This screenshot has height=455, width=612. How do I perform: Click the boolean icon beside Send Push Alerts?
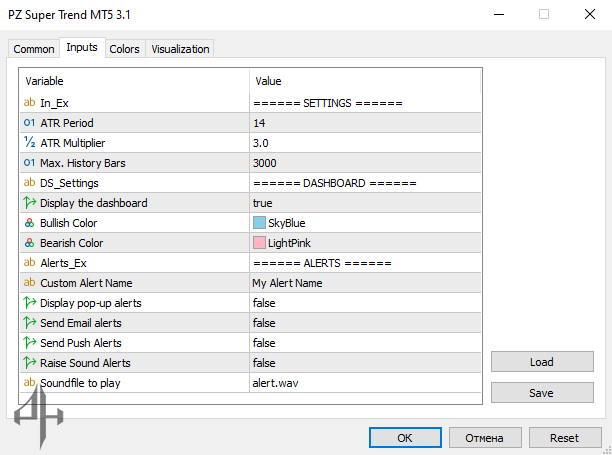29,343
